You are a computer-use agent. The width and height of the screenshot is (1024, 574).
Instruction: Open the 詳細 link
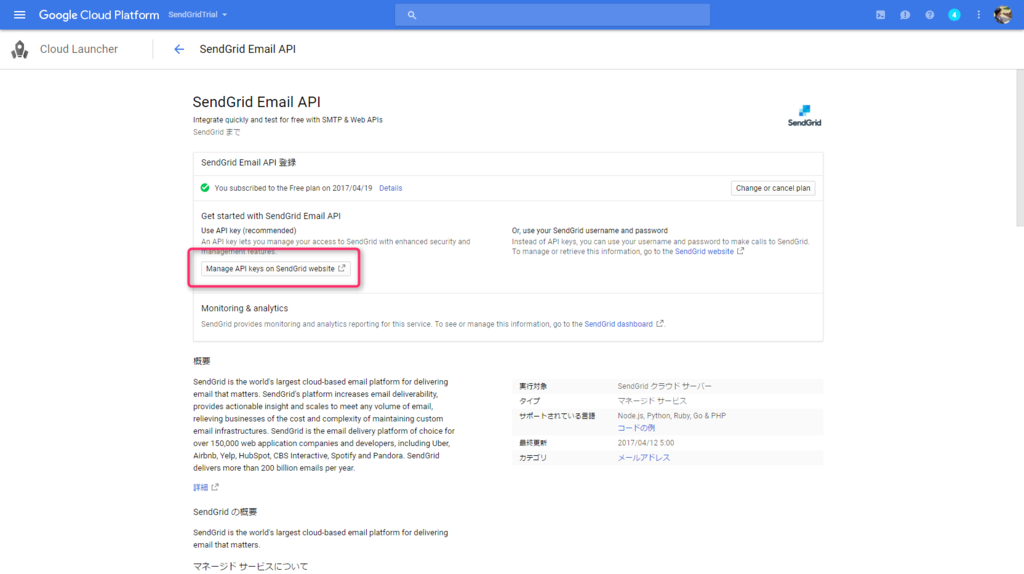click(x=200, y=487)
